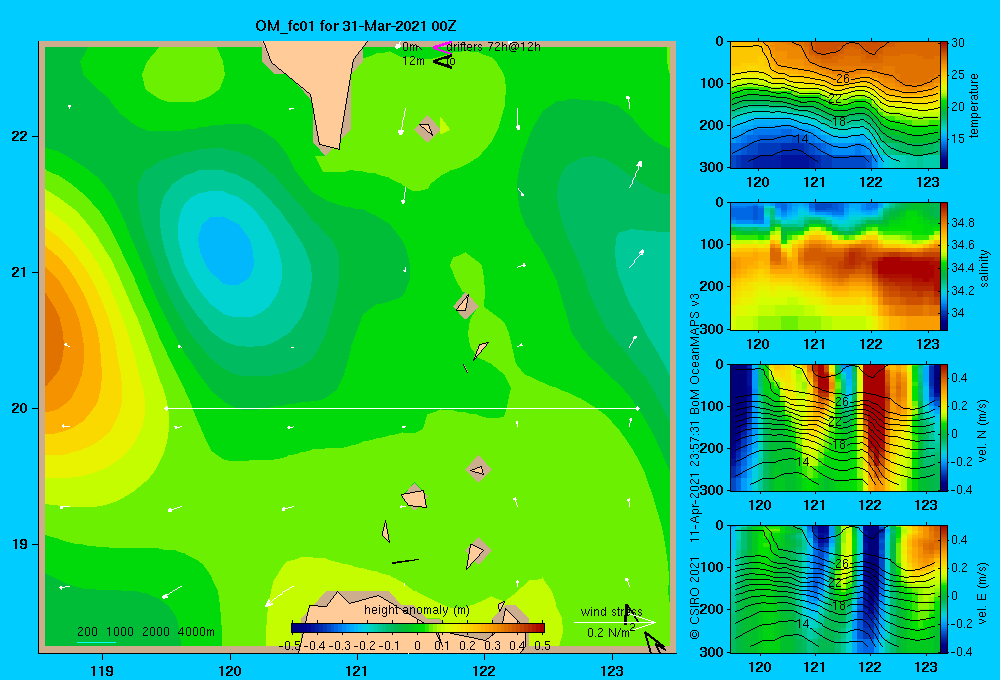Click the blue low height anomaly eddy center
The image size is (1000, 680).
pos(226,250)
